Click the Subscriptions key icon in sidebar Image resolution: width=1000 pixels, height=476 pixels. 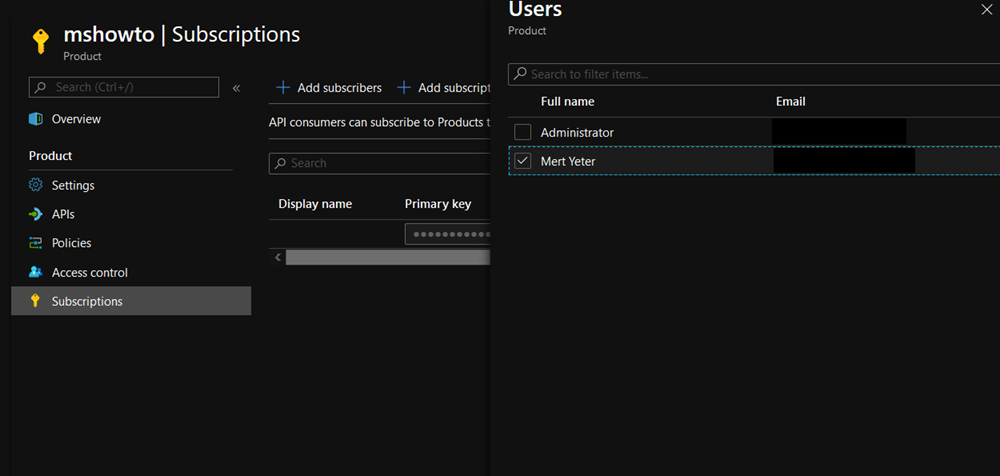36,301
